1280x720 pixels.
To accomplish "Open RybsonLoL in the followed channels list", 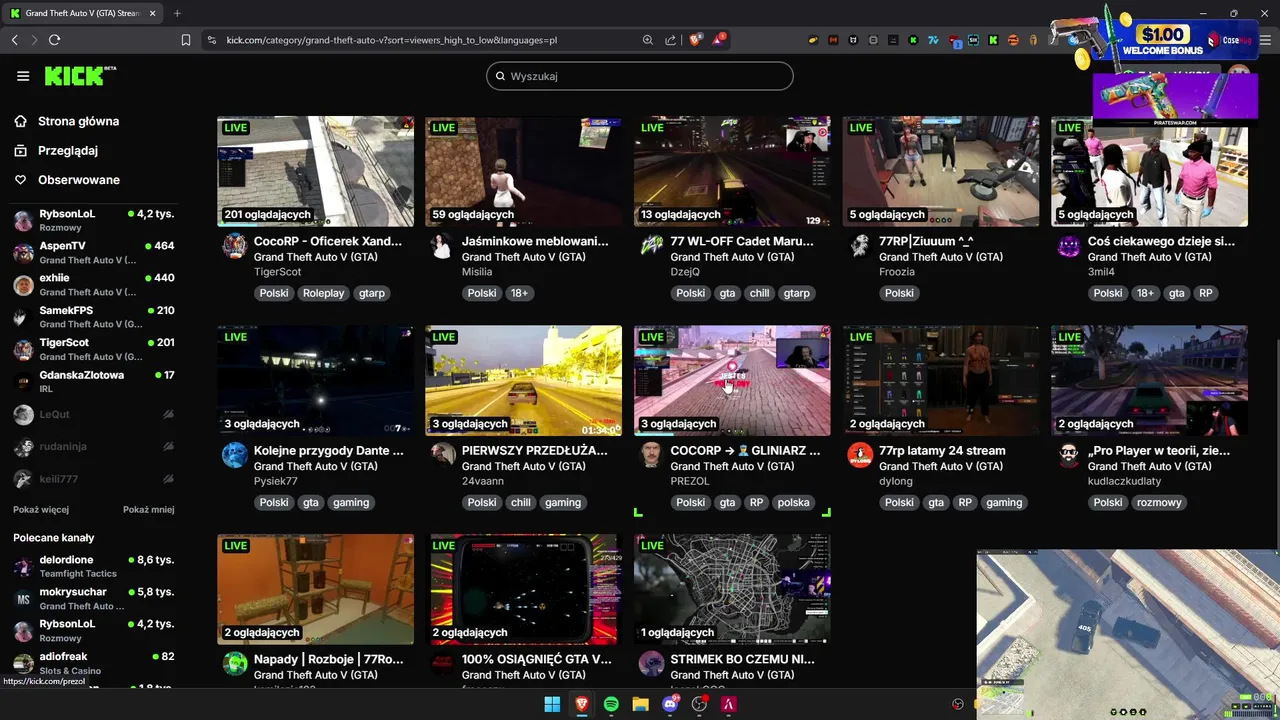I will 93,220.
